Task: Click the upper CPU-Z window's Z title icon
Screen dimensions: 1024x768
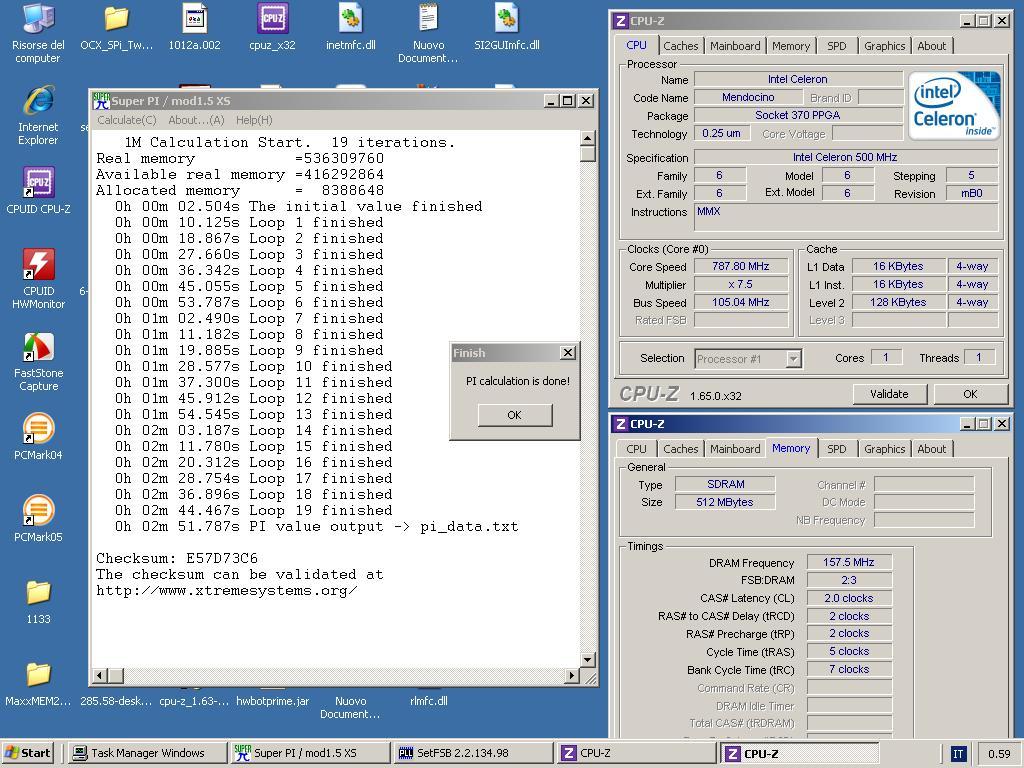Action: click(621, 21)
